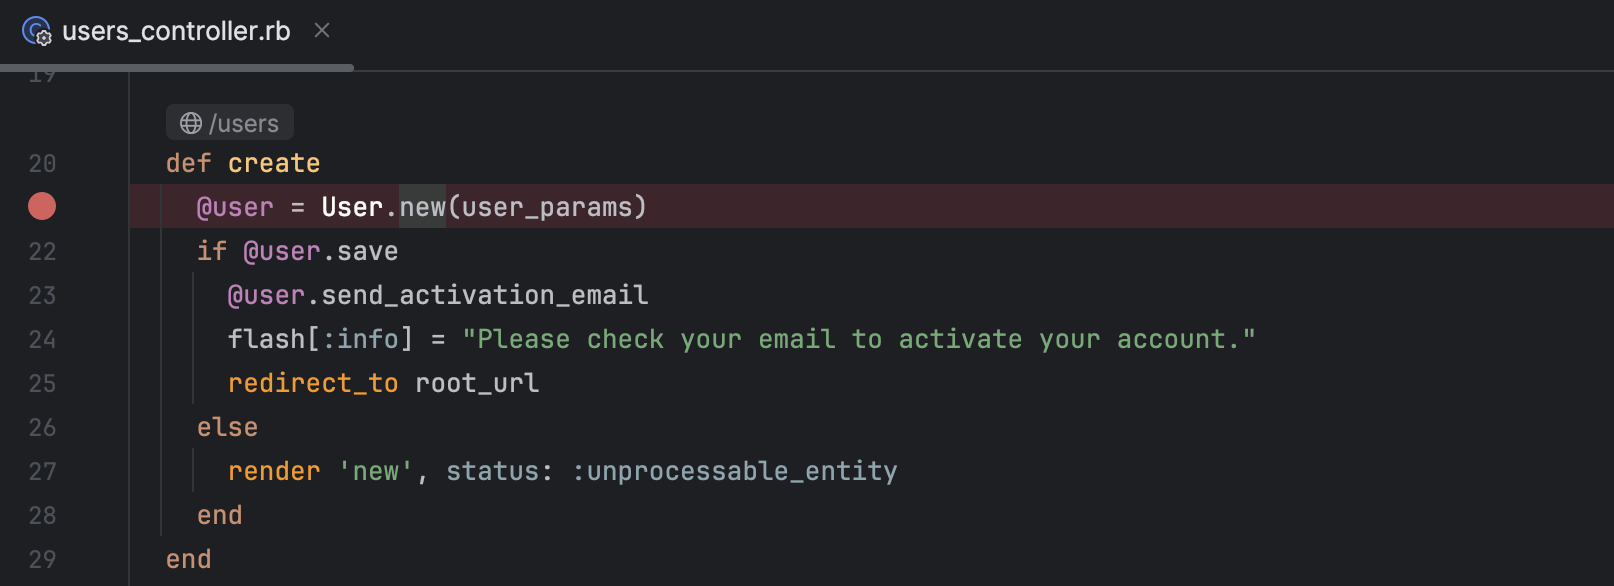Viewport: 1614px width, 586px height.
Task: Click line number 24 in gutter
Action: 42,339
